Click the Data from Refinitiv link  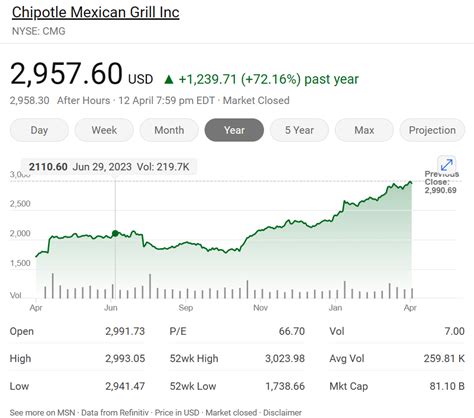click(x=115, y=412)
